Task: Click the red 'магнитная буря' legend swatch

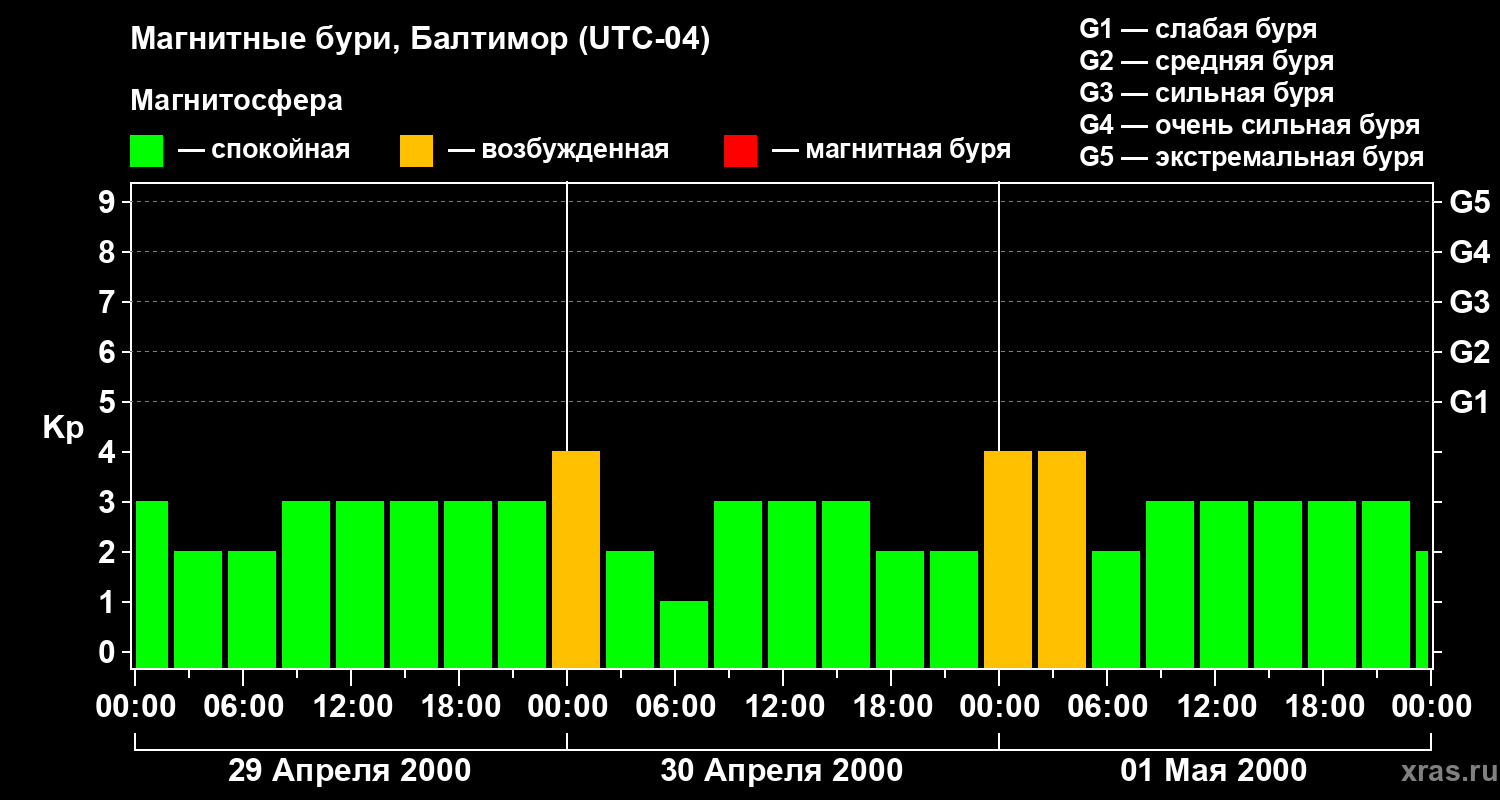Action: 740,151
